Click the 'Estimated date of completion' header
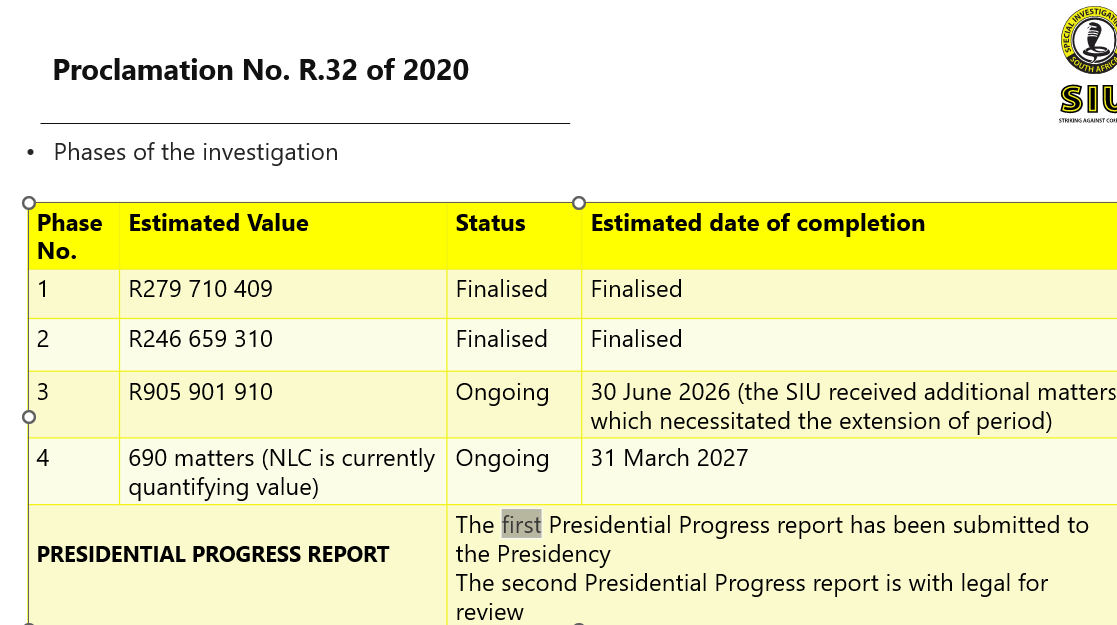 (757, 224)
